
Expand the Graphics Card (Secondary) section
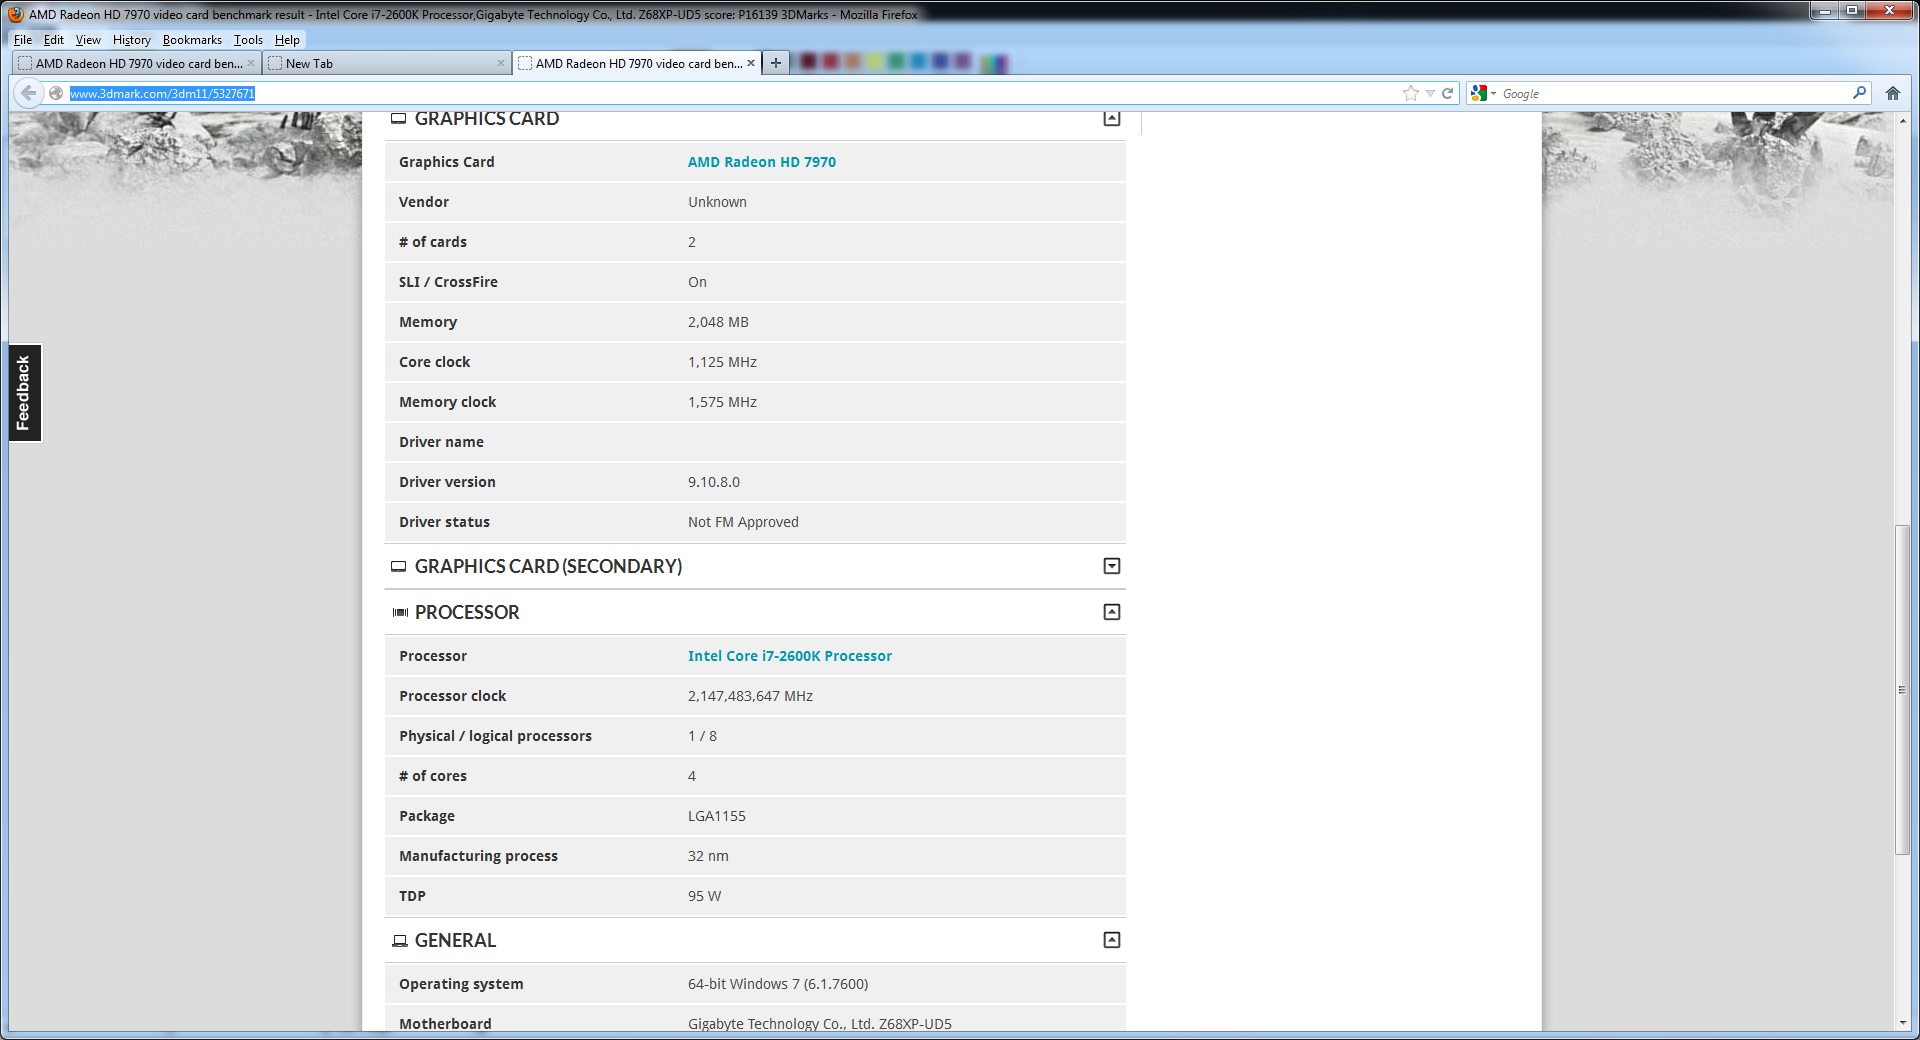click(1111, 566)
